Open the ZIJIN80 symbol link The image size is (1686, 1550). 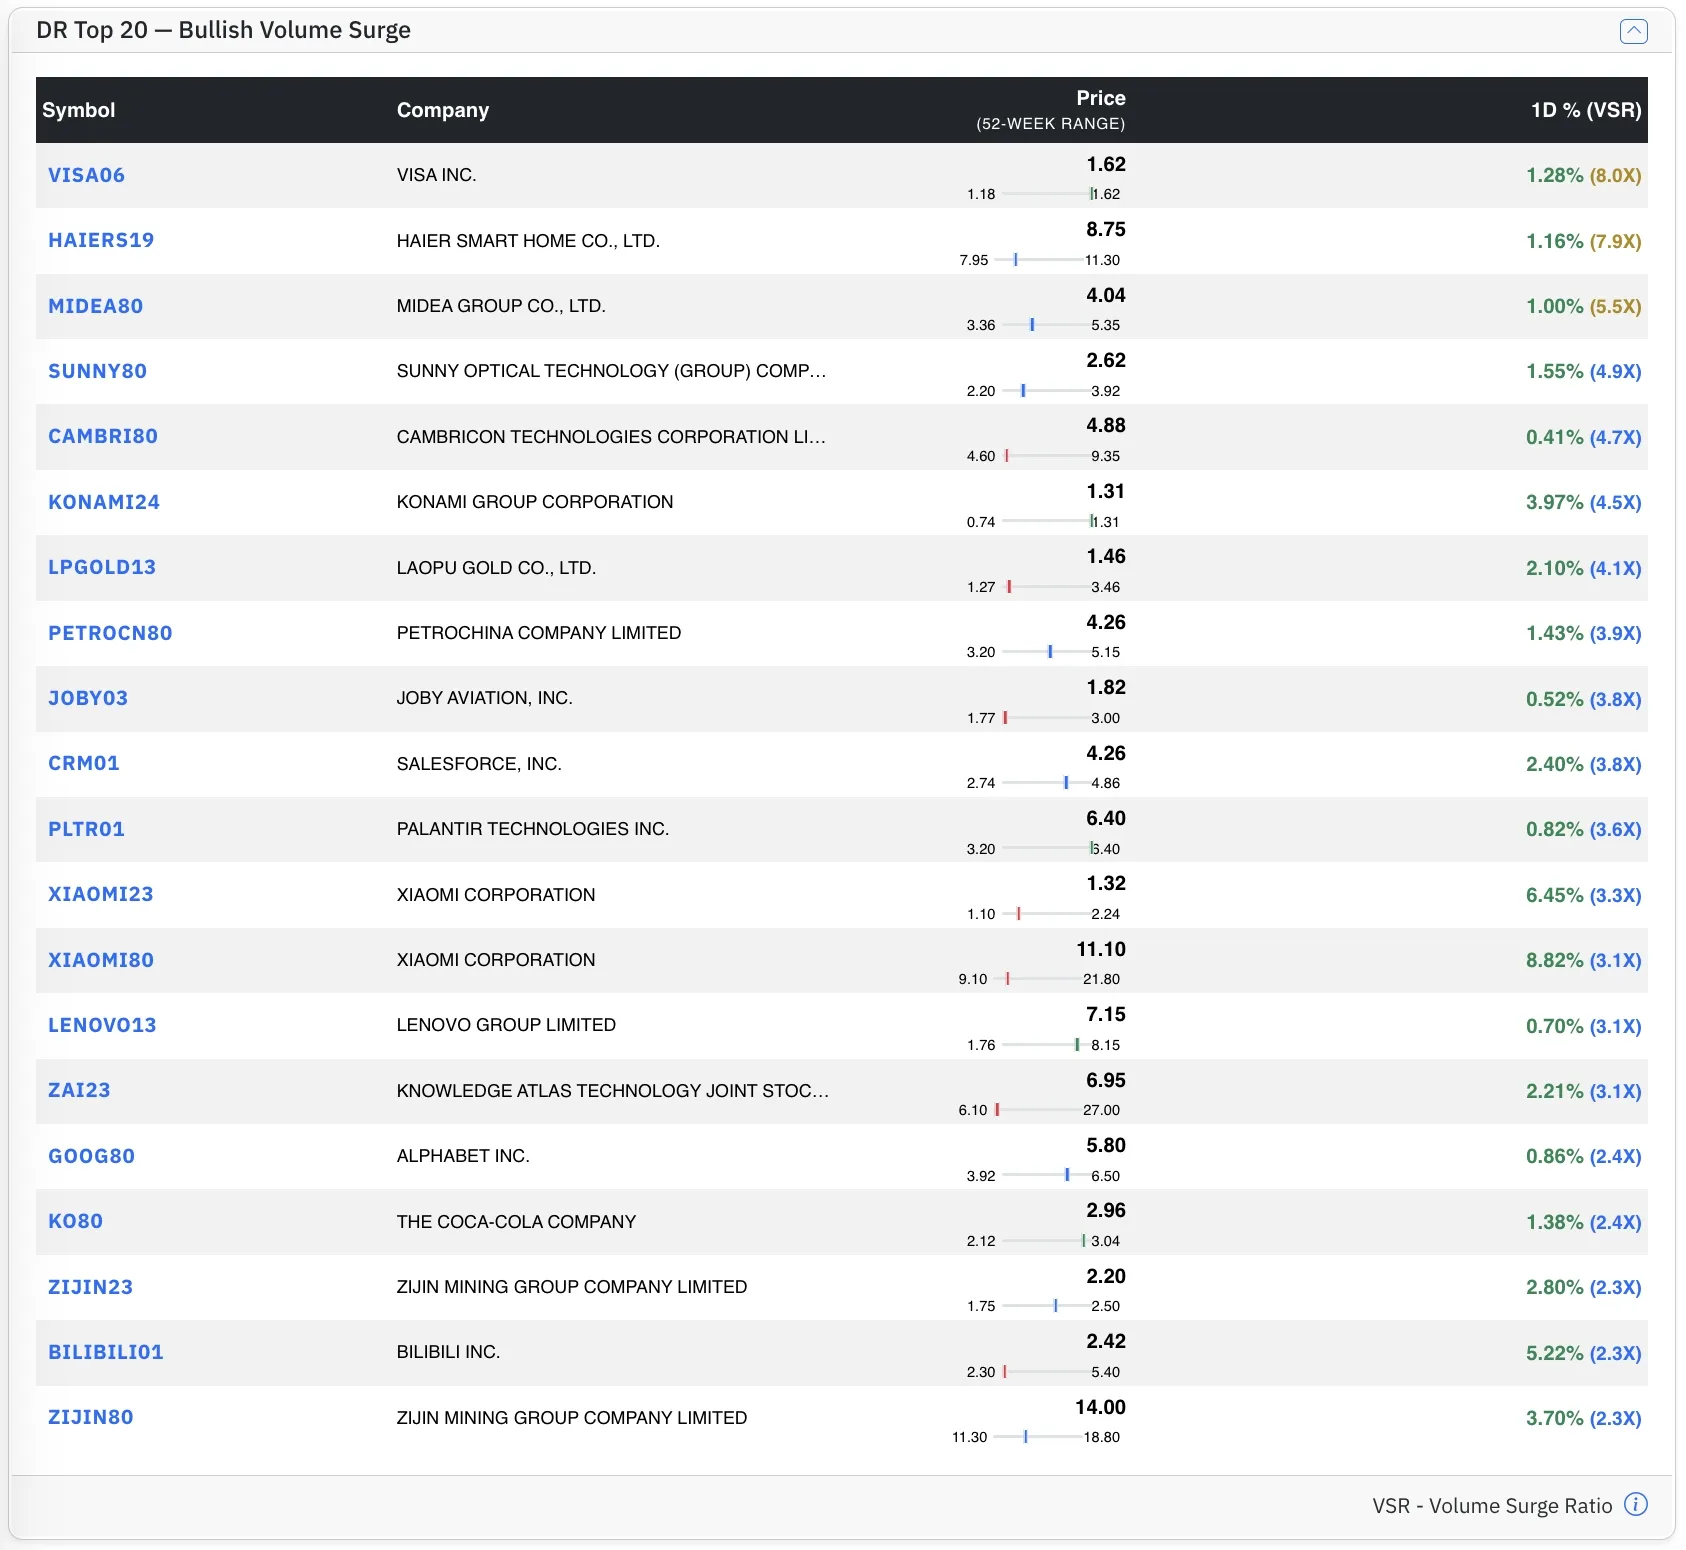91,1417
